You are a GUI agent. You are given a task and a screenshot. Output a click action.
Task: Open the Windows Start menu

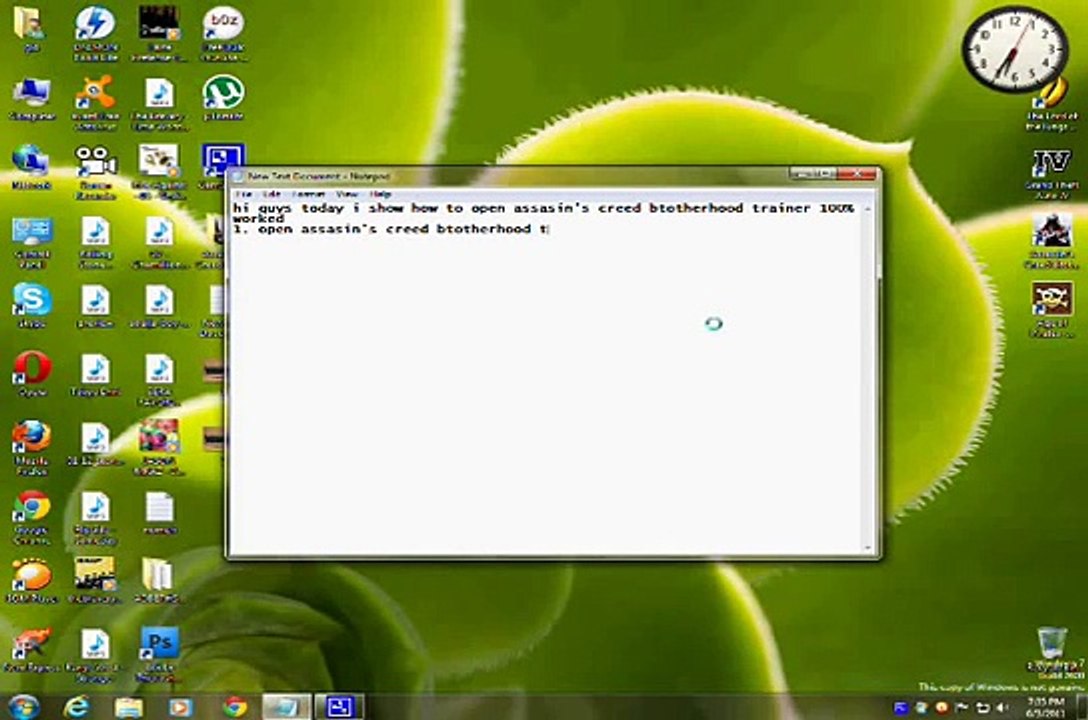(x=24, y=707)
